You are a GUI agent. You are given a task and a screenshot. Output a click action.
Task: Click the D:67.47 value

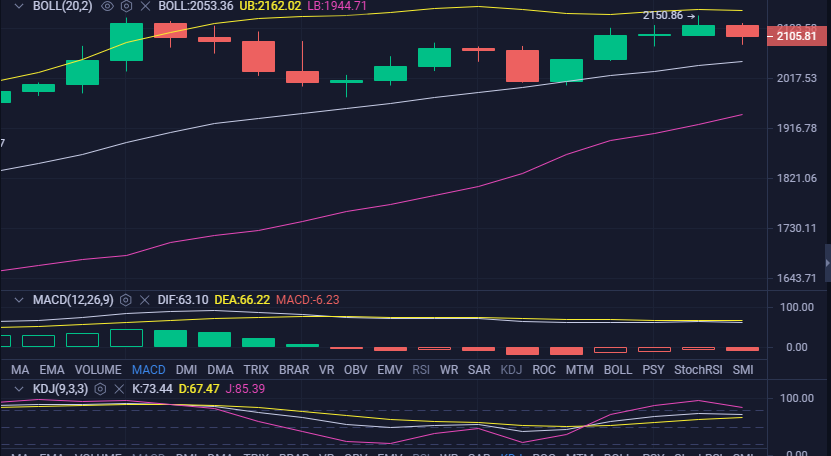199,389
